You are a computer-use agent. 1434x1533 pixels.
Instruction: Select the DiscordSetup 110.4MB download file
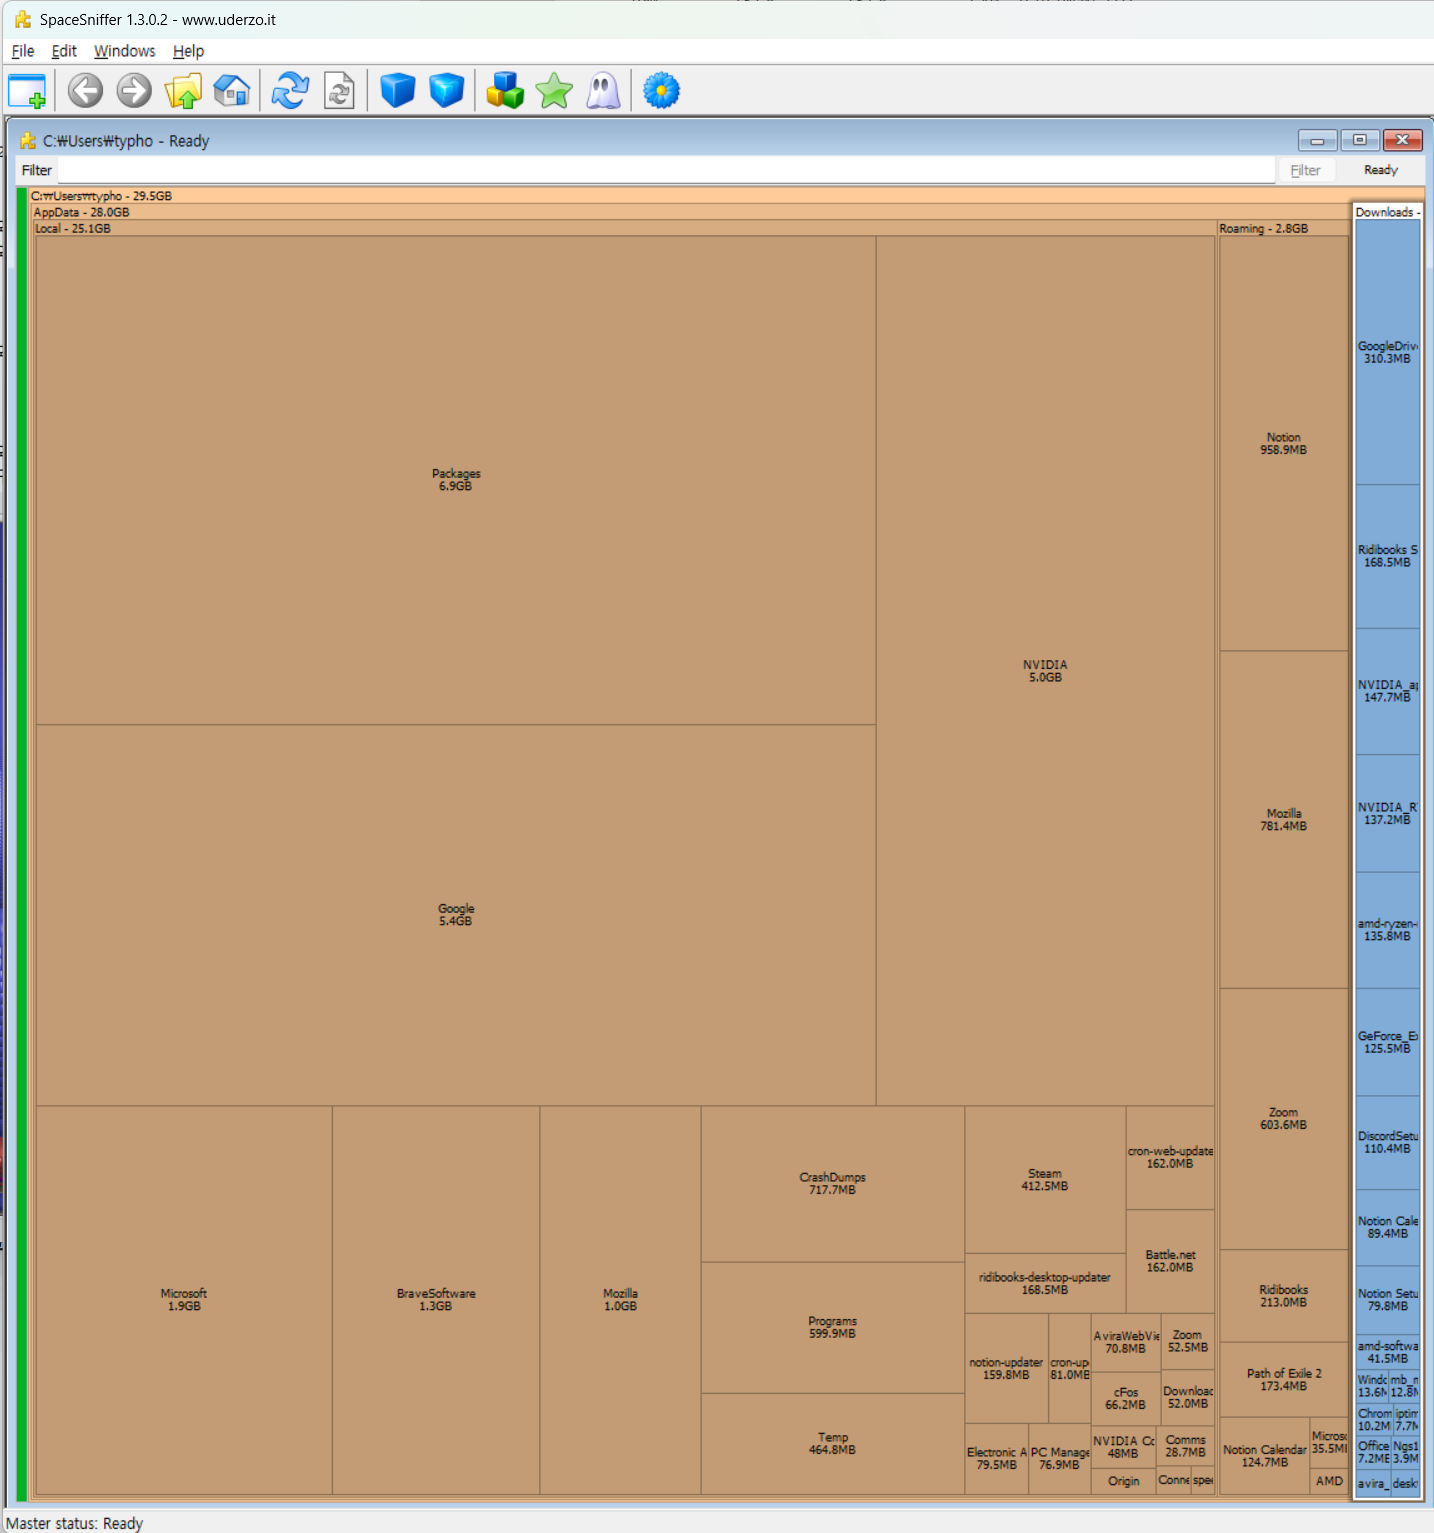tap(1388, 1142)
